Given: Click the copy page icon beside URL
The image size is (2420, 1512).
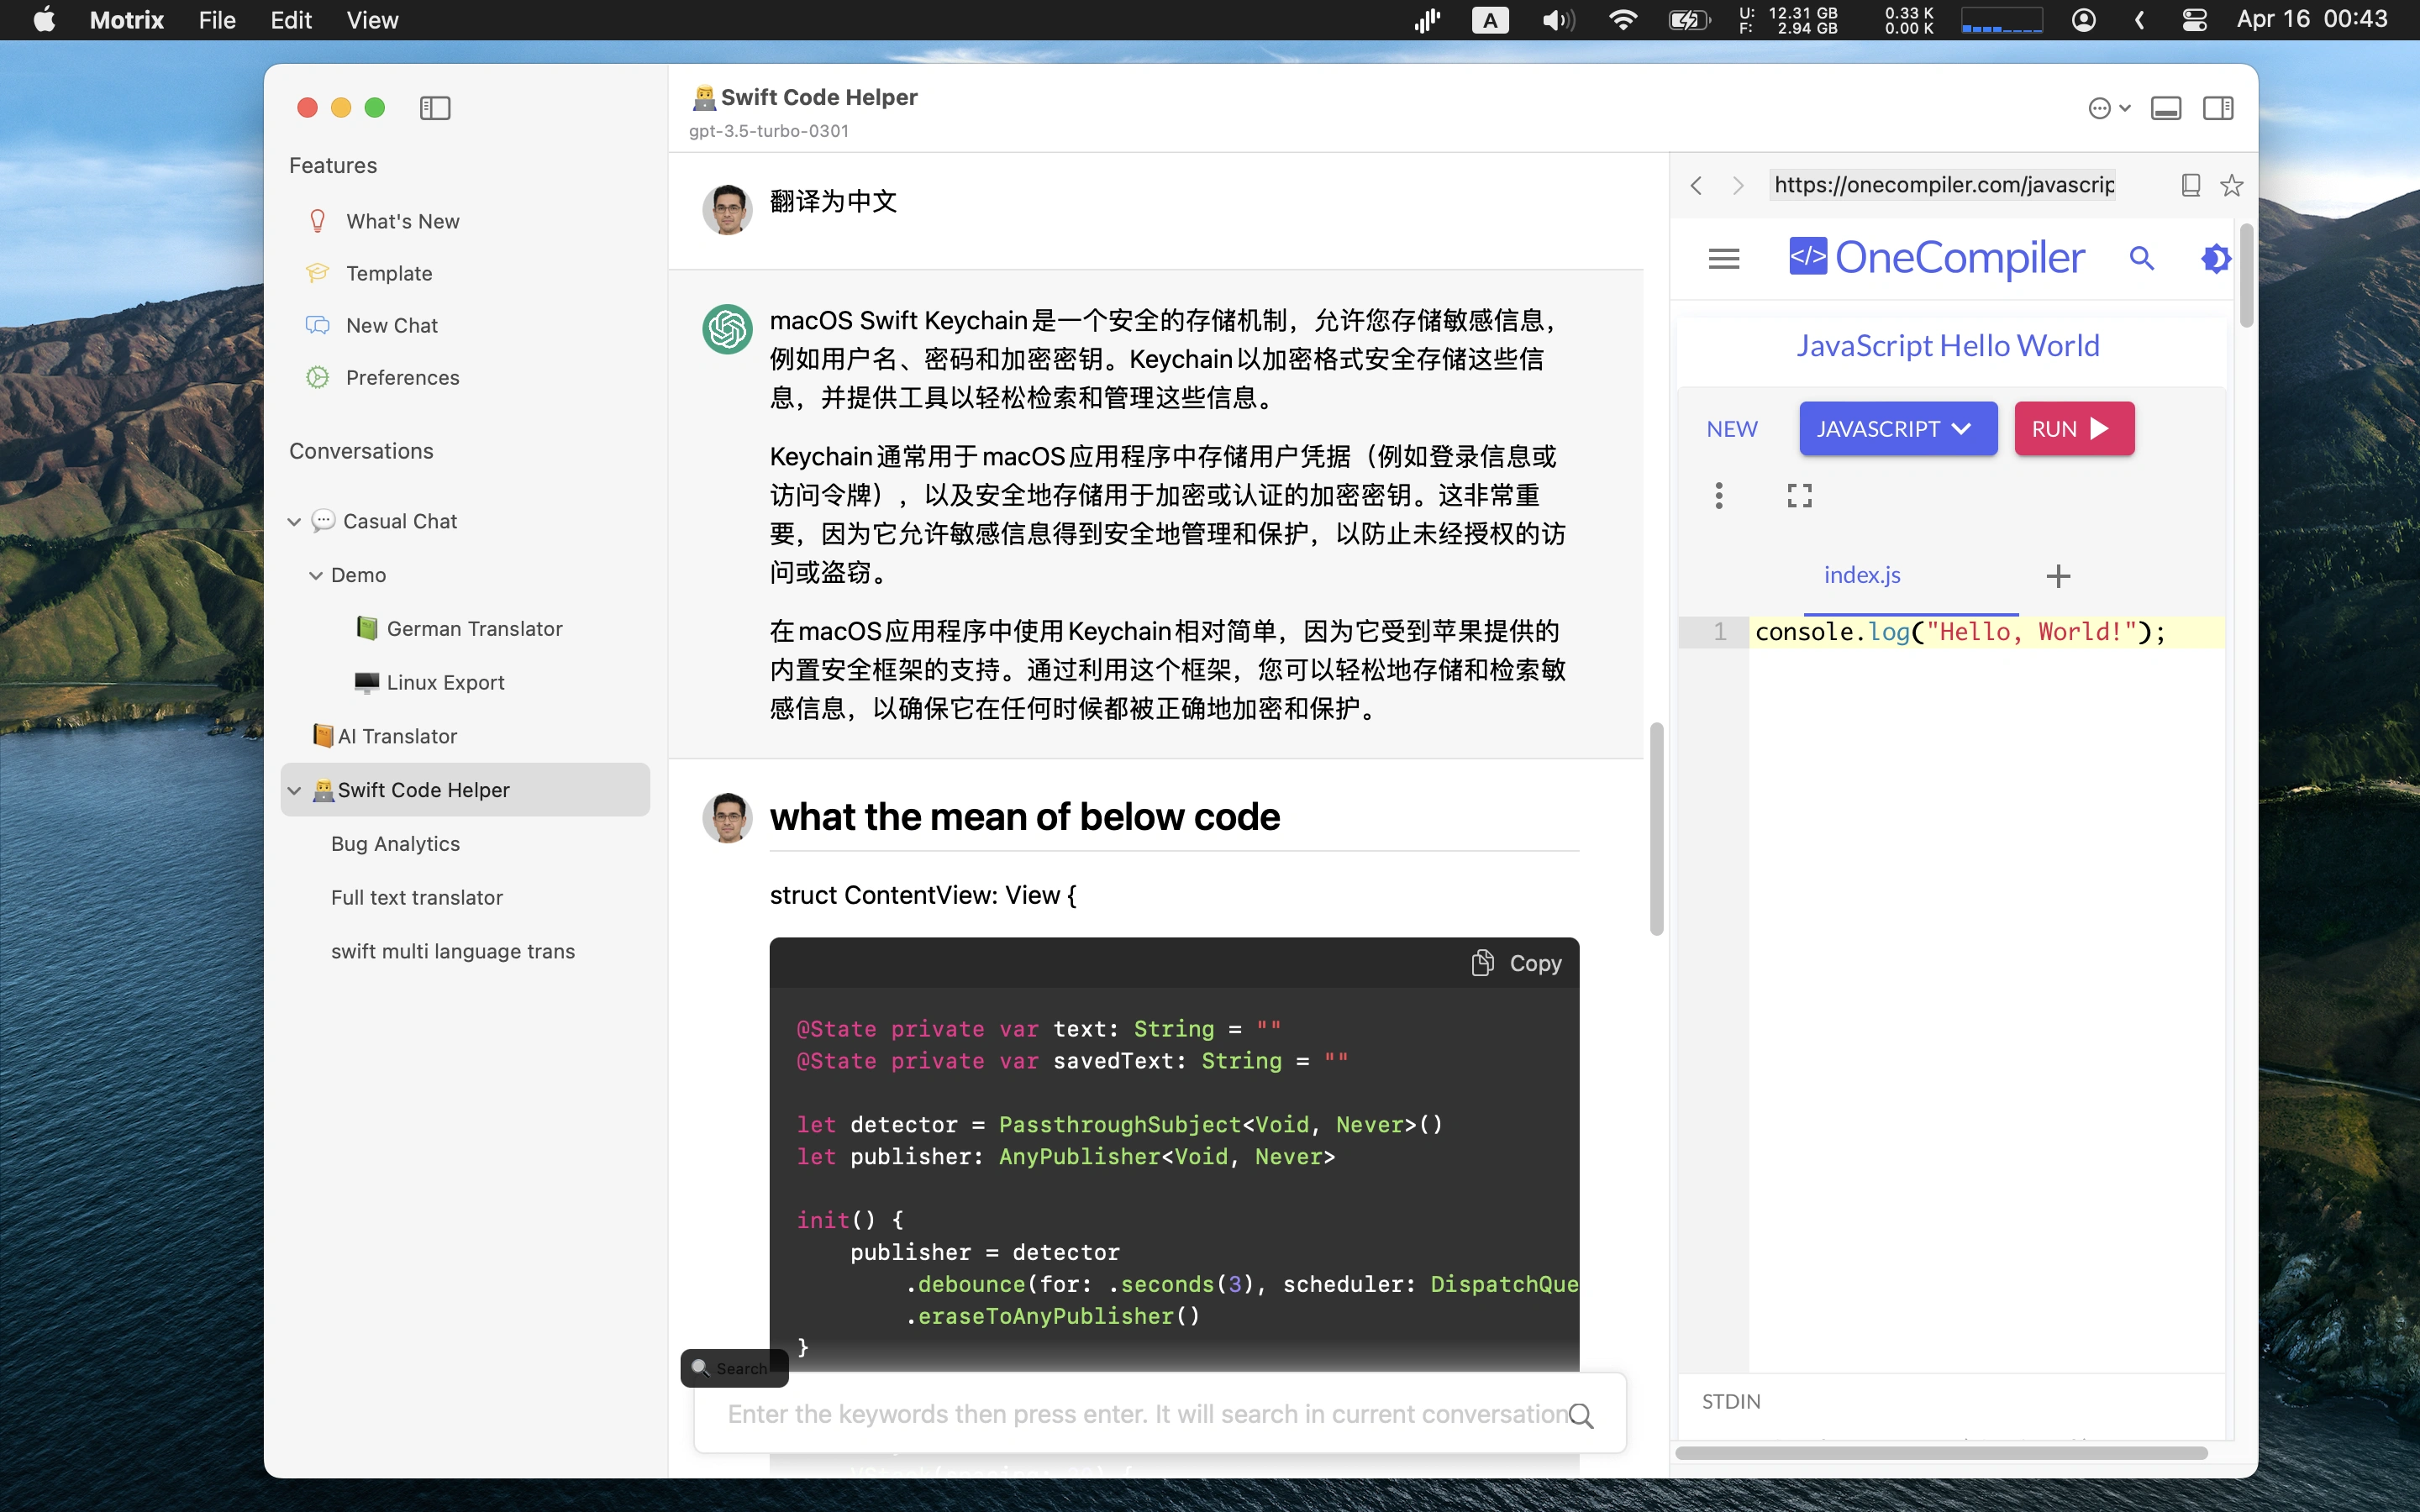Looking at the screenshot, I should point(2190,185).
